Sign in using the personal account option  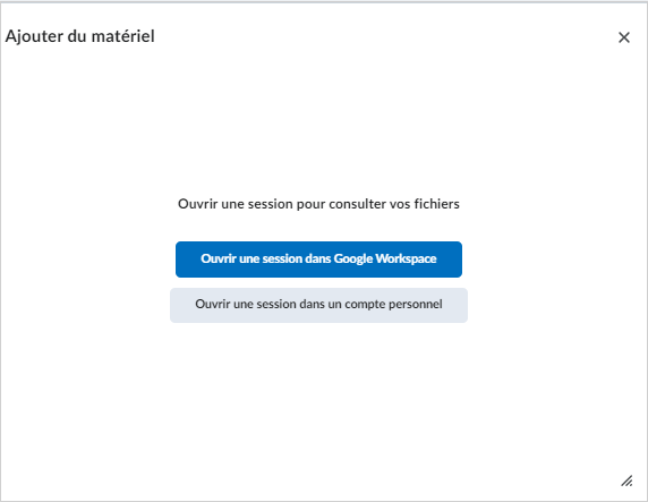[x=319, y=305]
